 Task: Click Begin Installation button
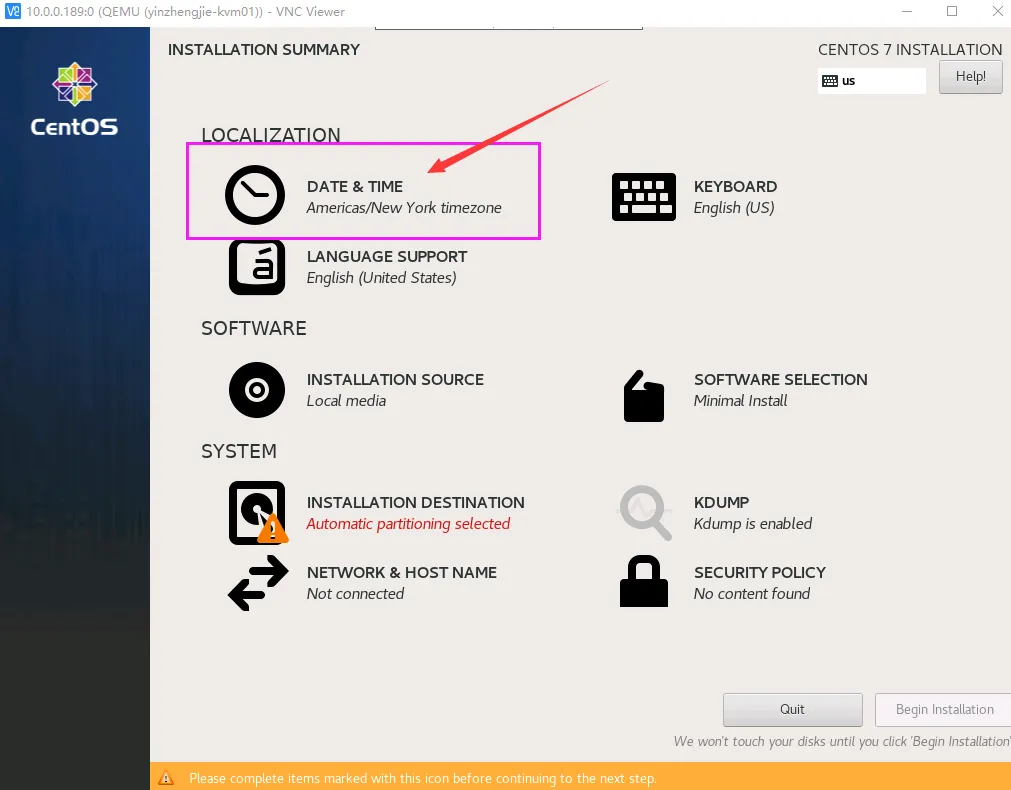pos(943,709)
